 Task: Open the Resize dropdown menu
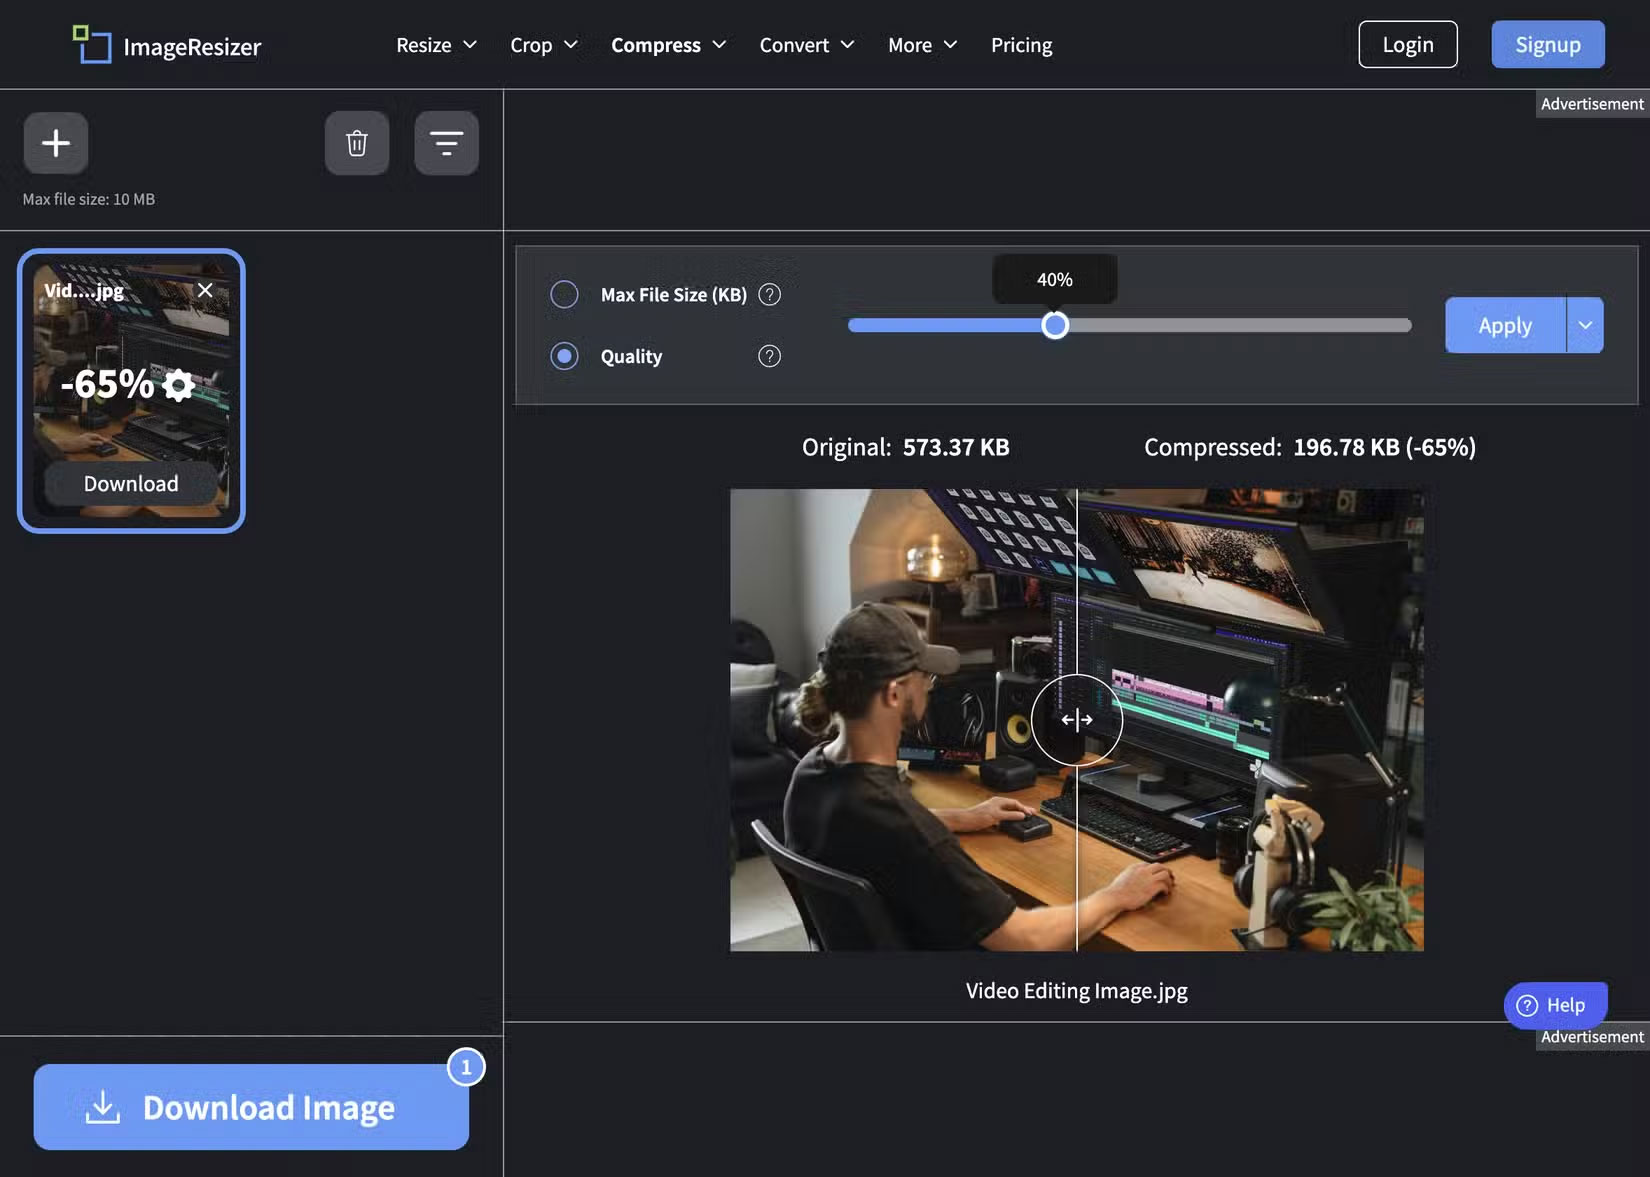click(436, 44)
